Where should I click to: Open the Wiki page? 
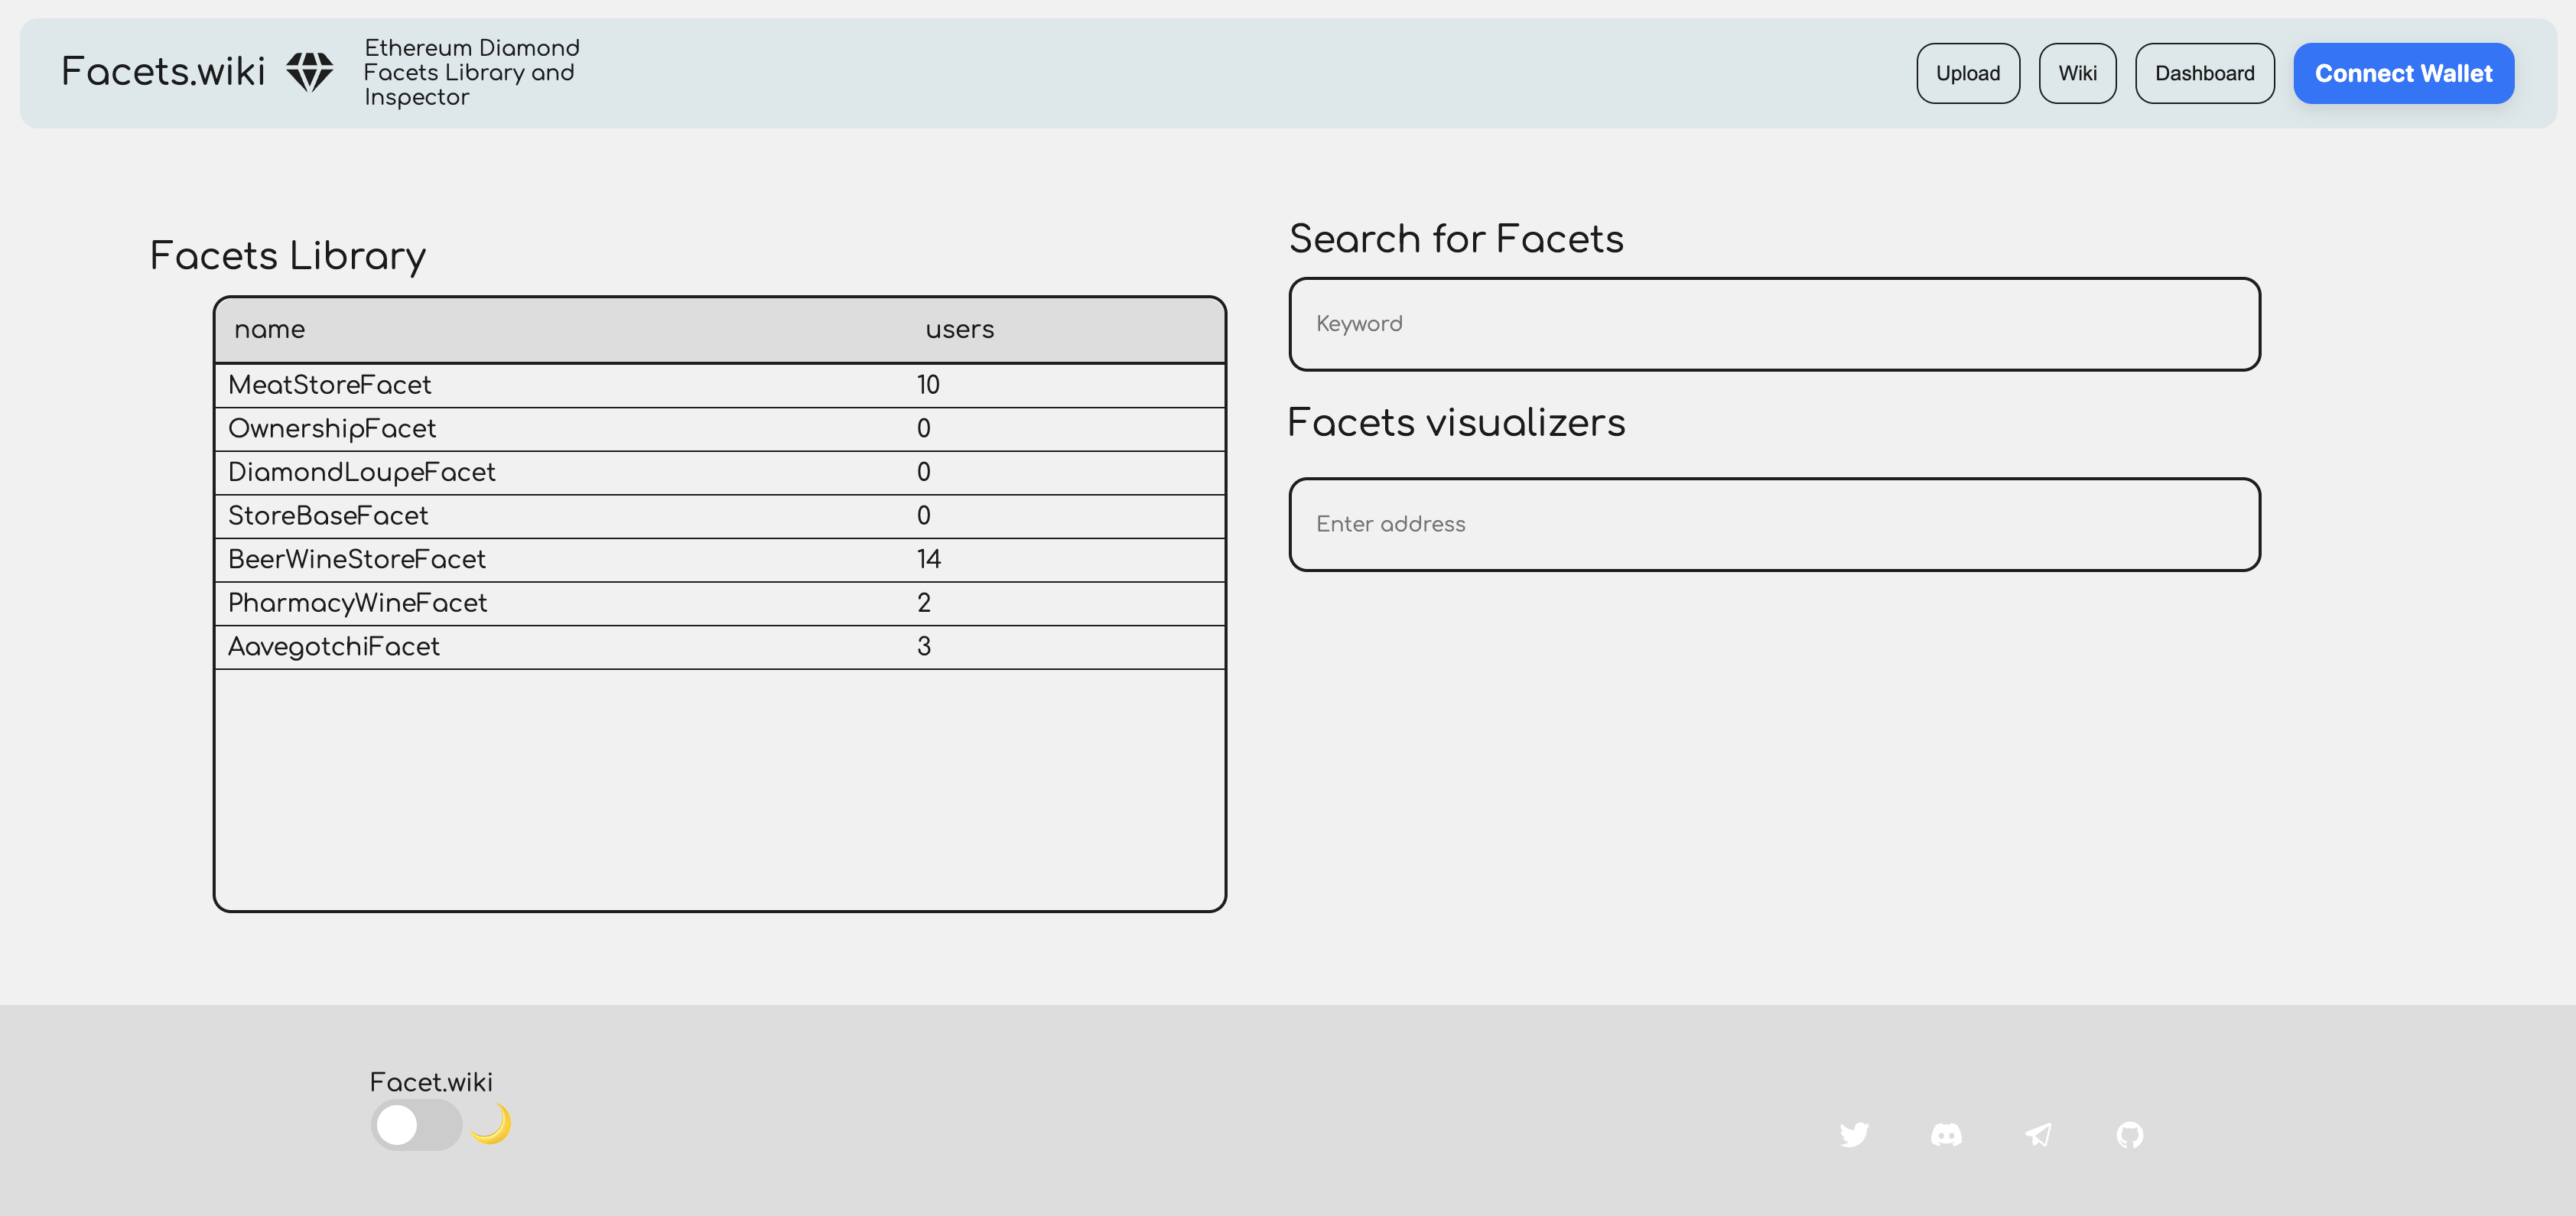[x=2076, y=73]
